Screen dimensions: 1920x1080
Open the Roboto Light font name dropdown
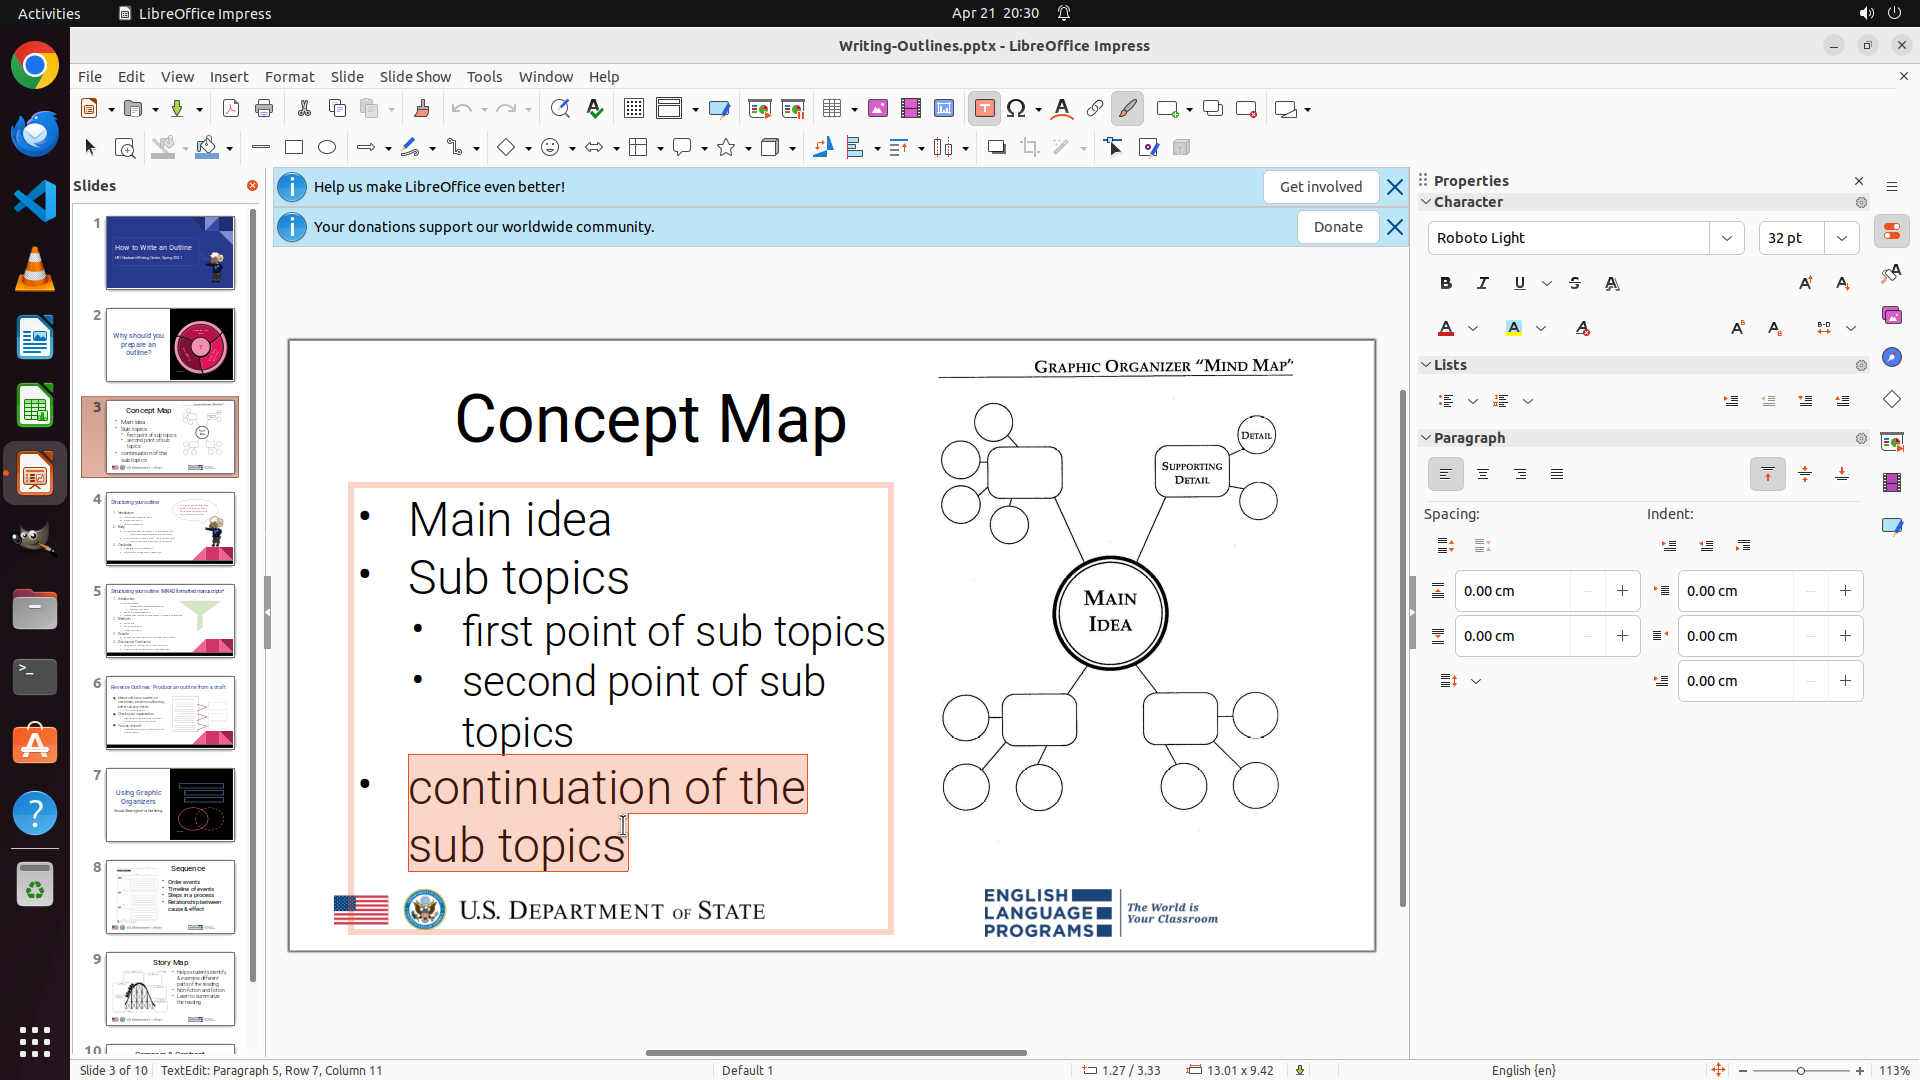pos(1727,238)
